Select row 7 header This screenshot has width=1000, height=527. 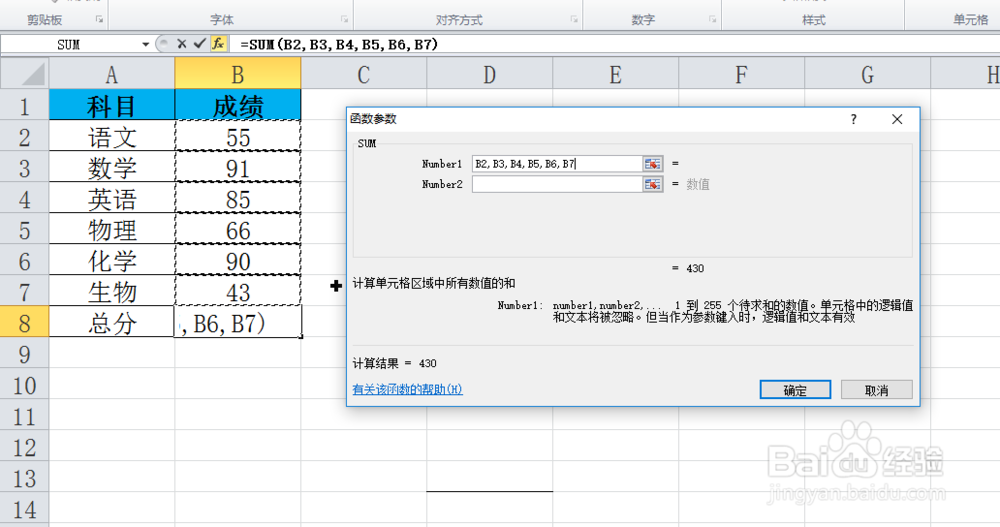point(24,292)
